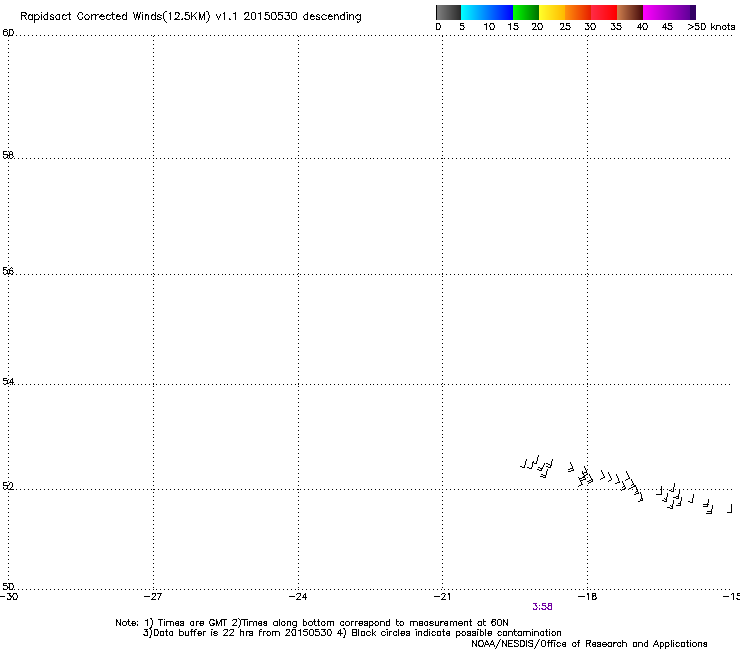Select the green 15-20 knots color swatch
This screenshot has width=740, height=650.
point(526,12)
